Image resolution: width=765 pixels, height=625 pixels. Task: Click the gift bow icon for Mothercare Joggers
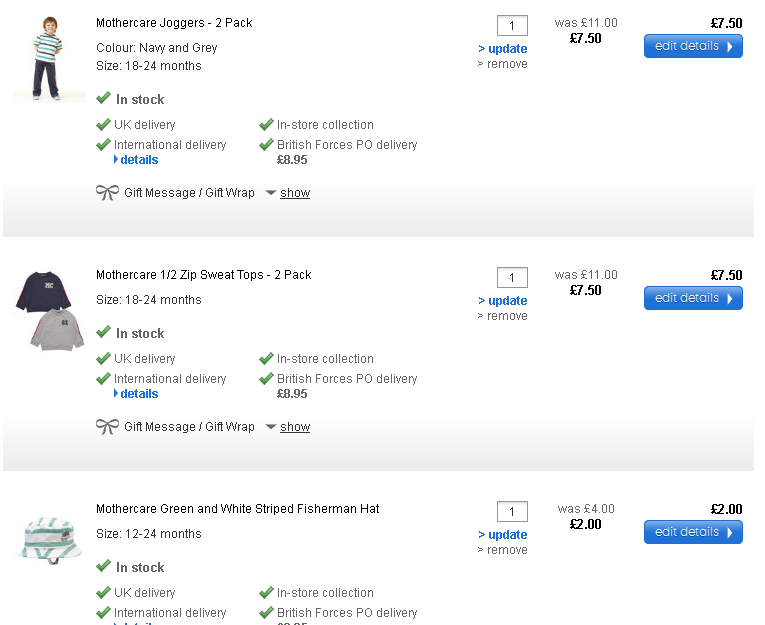pyautogui.click(x=107, y=193)
